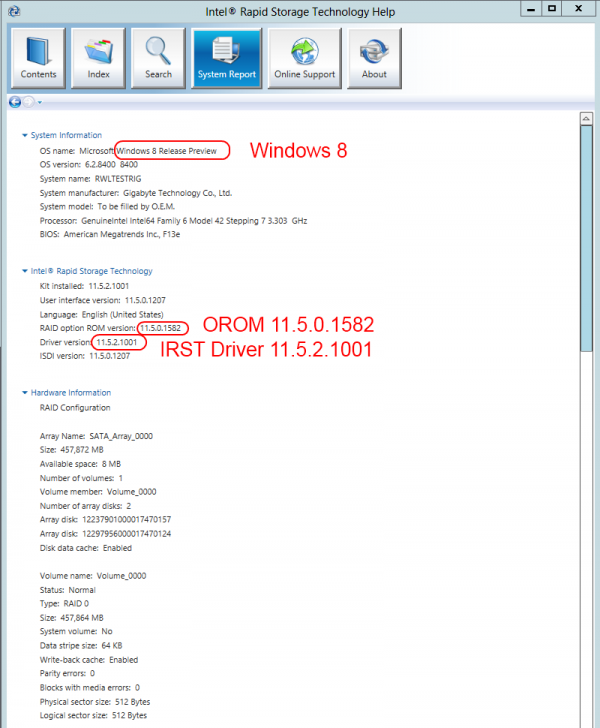Click the Processor GenuineIntel line
Image resolution: width=600 pixels, height=728 pixels.
pos(173,221)
